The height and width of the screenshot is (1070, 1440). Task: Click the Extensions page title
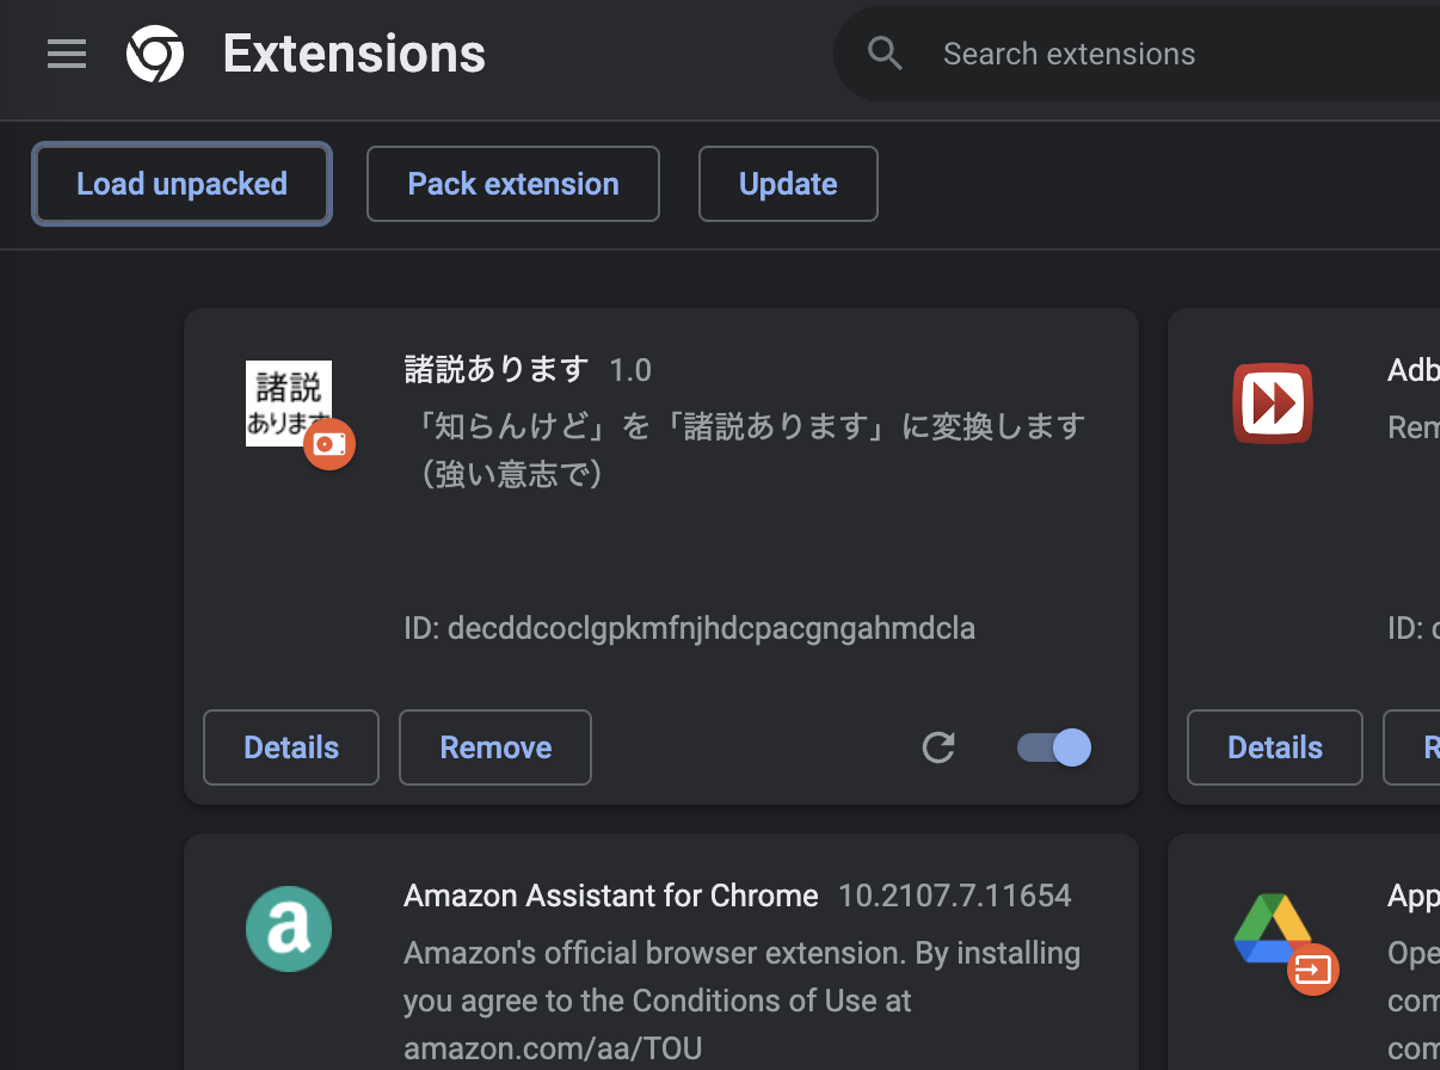point(354,54)
